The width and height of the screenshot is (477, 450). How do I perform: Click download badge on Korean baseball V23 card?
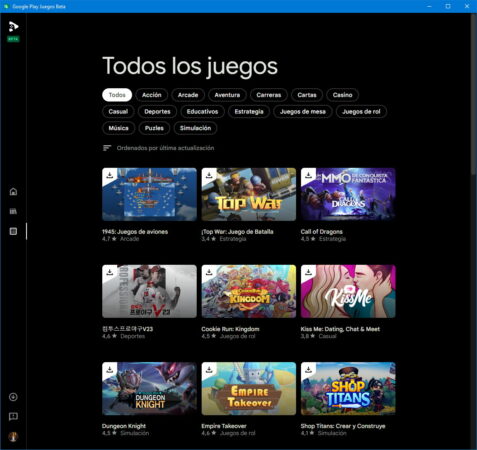click(x=109, y=272)
